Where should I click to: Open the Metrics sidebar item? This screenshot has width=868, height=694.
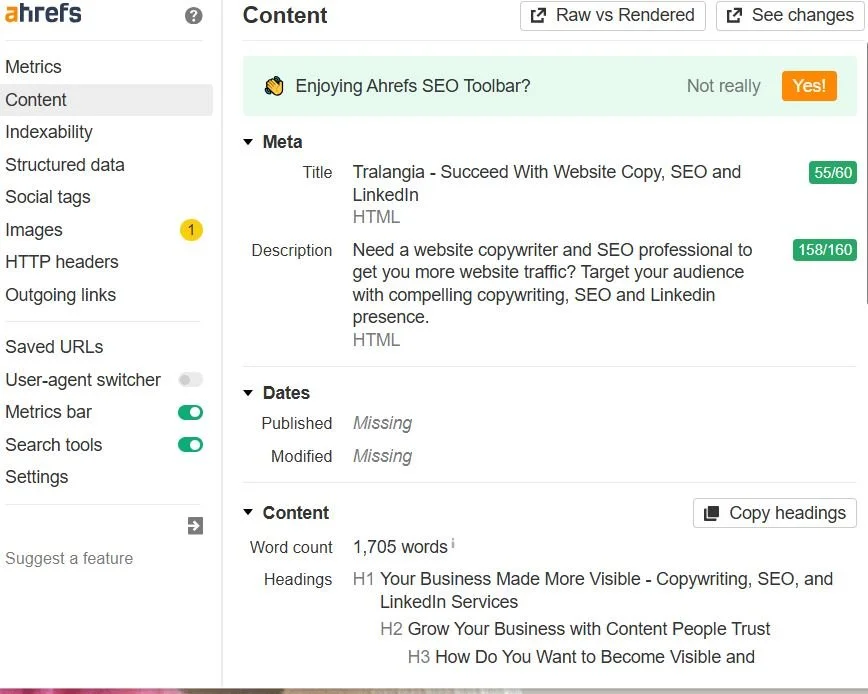click(x=33, y=67)
